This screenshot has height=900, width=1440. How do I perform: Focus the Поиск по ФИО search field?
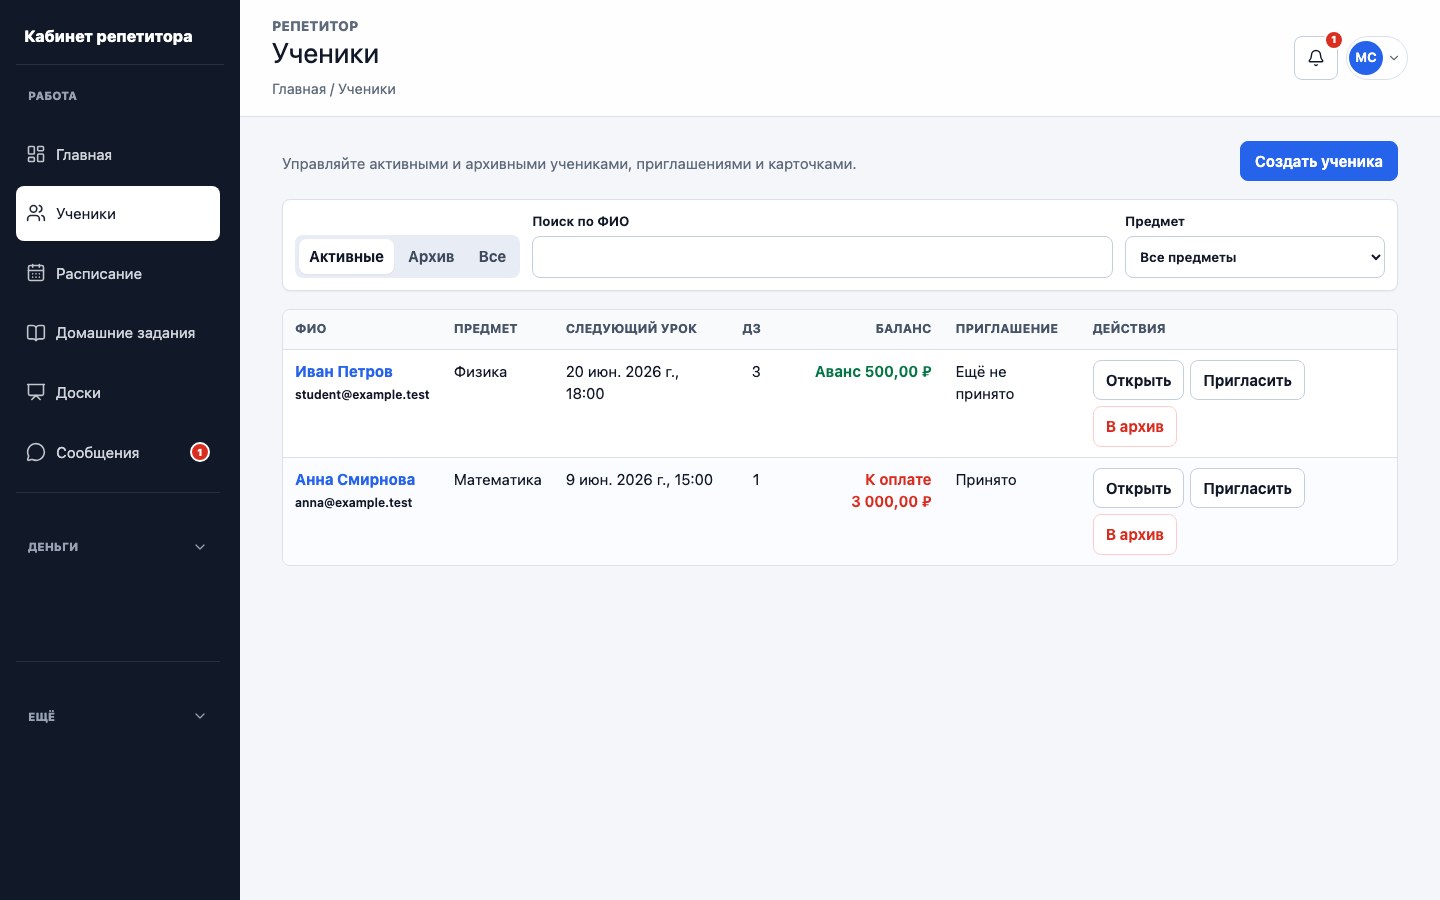point(822,257)
